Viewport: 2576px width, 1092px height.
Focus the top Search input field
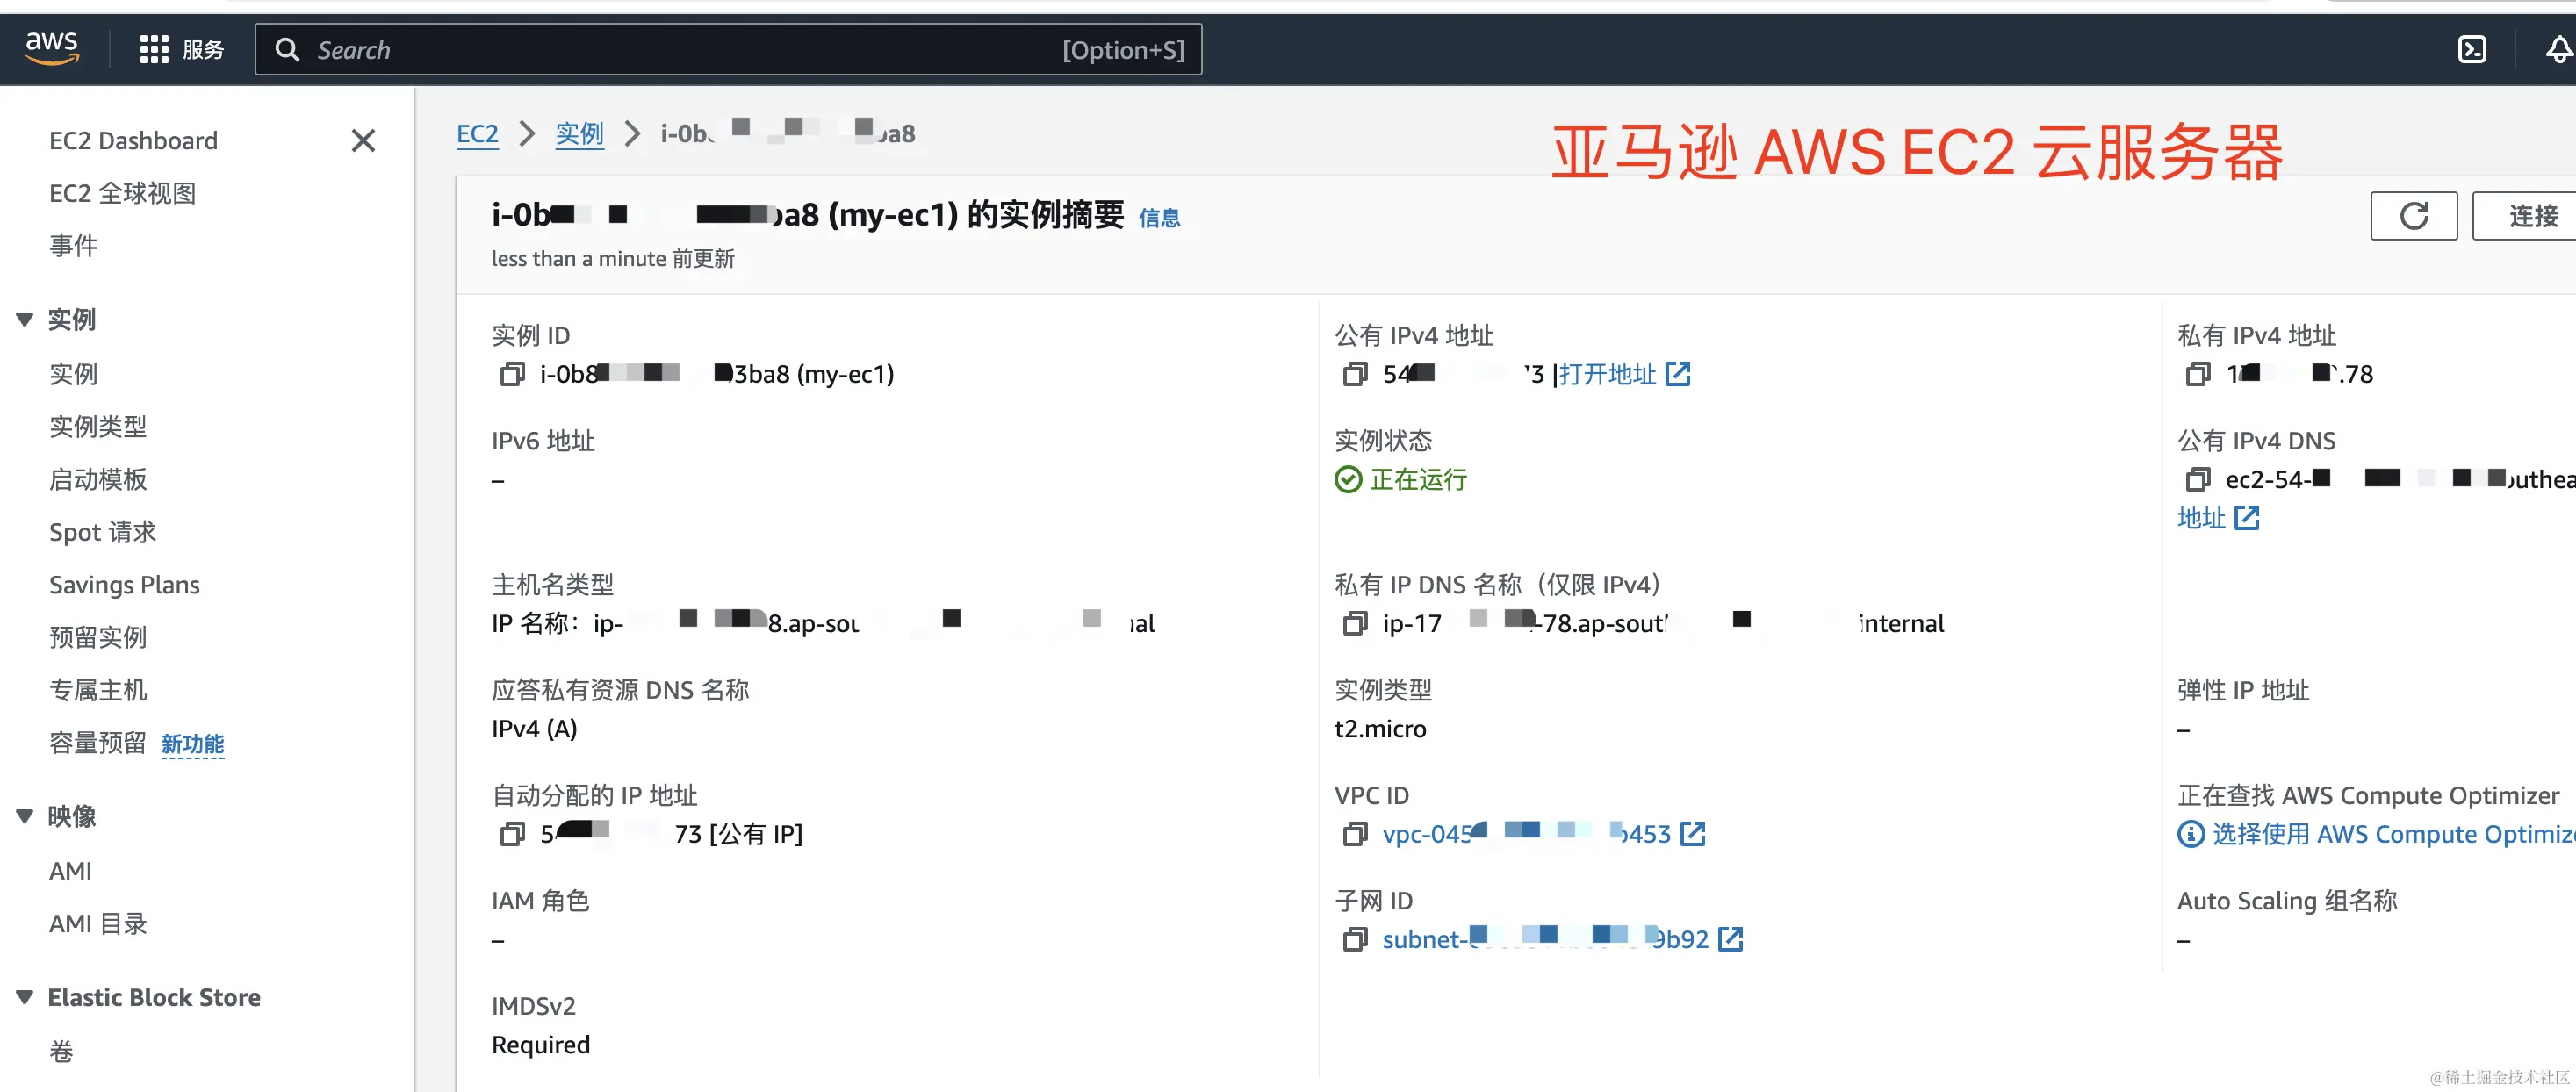click(x=728, y=49)
